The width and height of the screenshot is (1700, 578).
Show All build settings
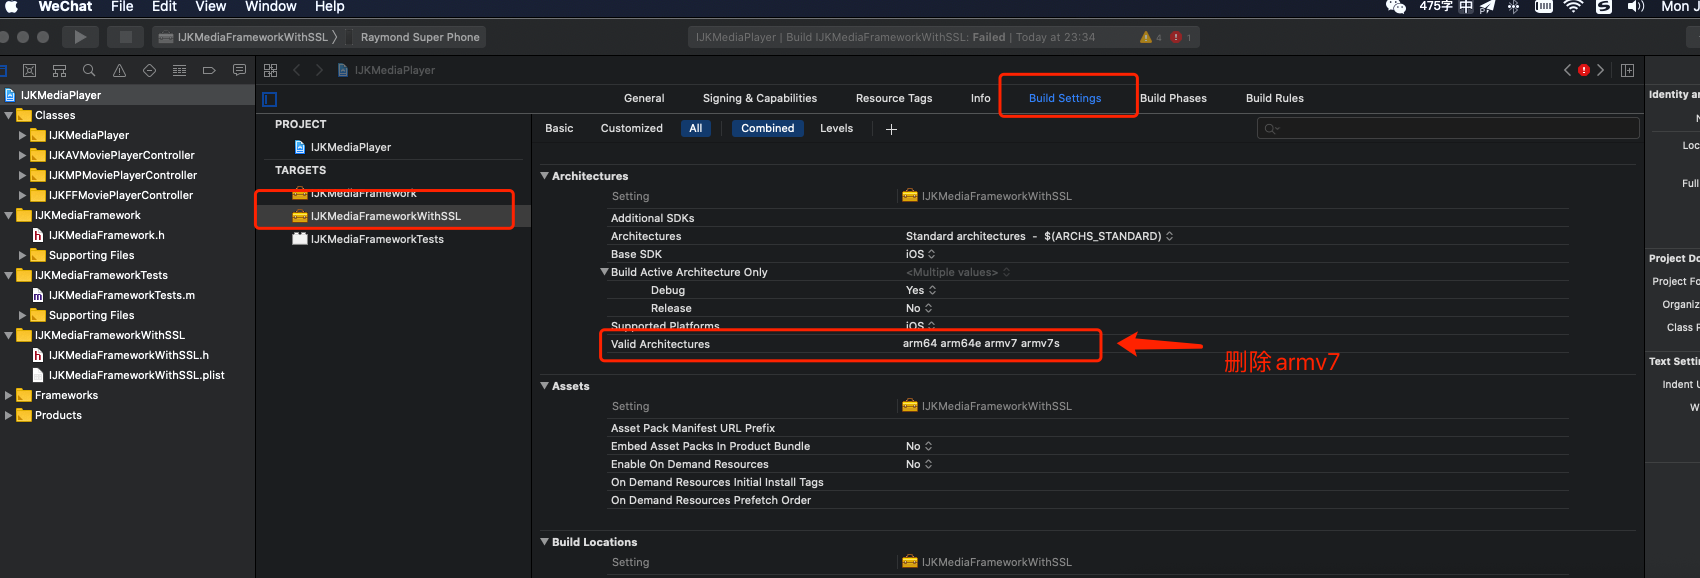point(696,128)
